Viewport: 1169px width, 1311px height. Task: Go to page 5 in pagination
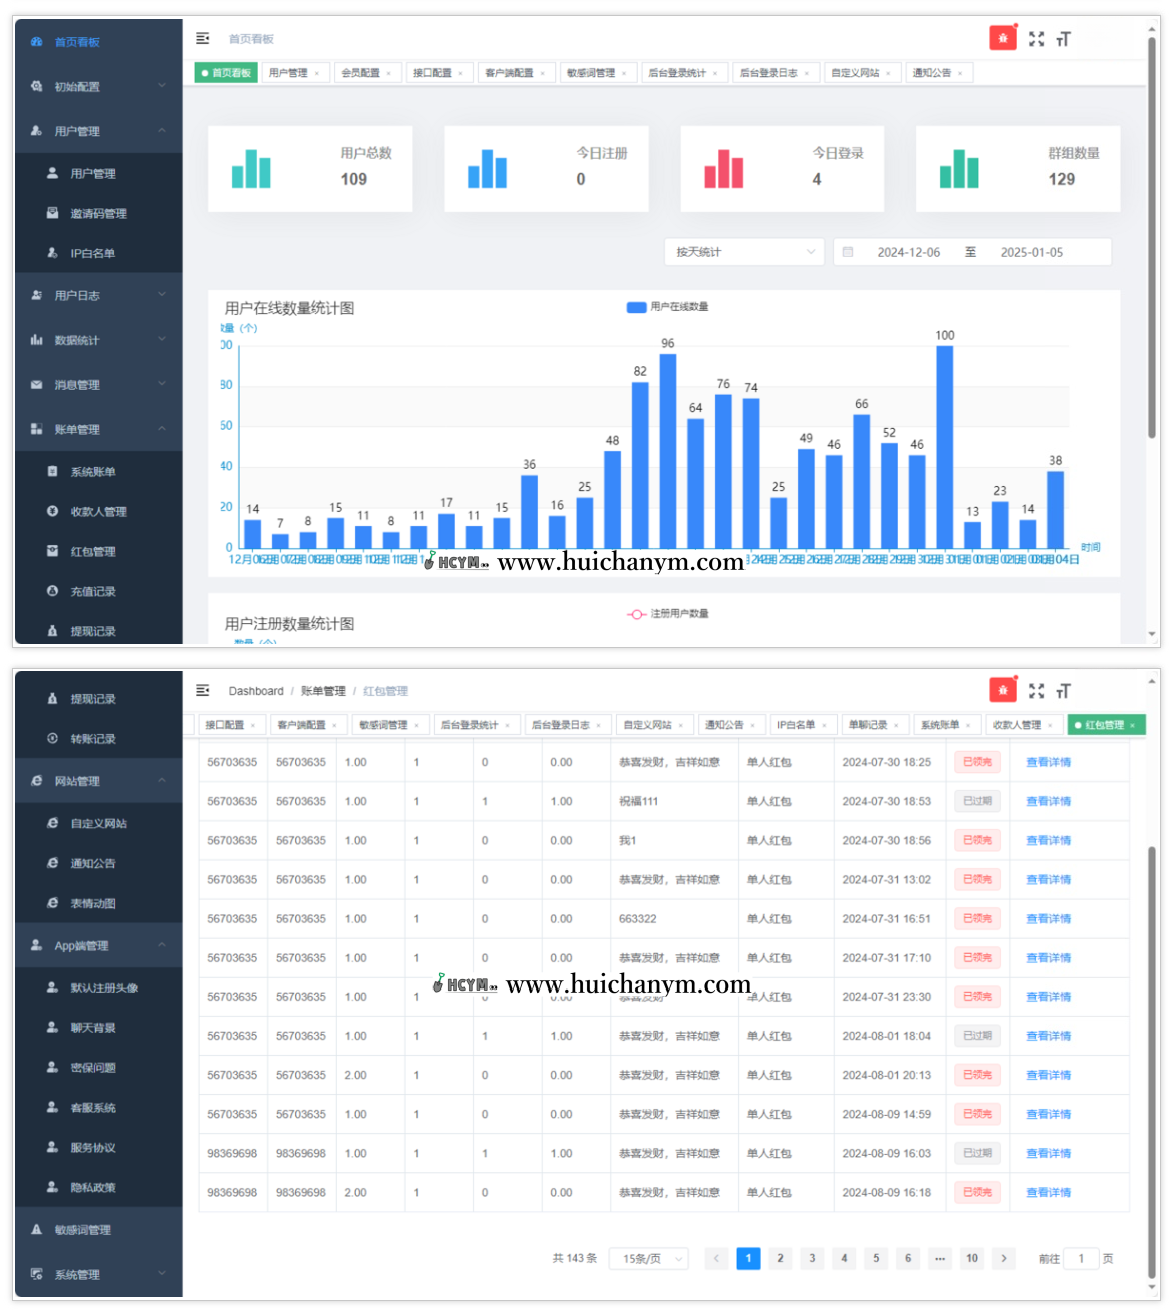pos(876,1258)
